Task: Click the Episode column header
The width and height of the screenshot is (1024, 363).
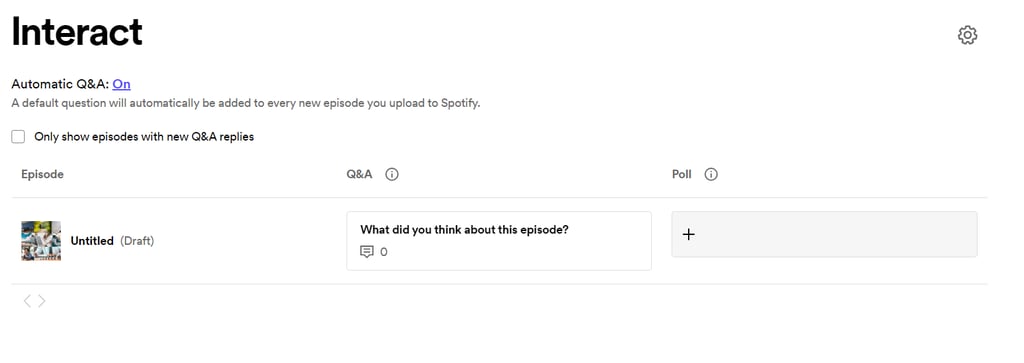Action: point(42,174)
